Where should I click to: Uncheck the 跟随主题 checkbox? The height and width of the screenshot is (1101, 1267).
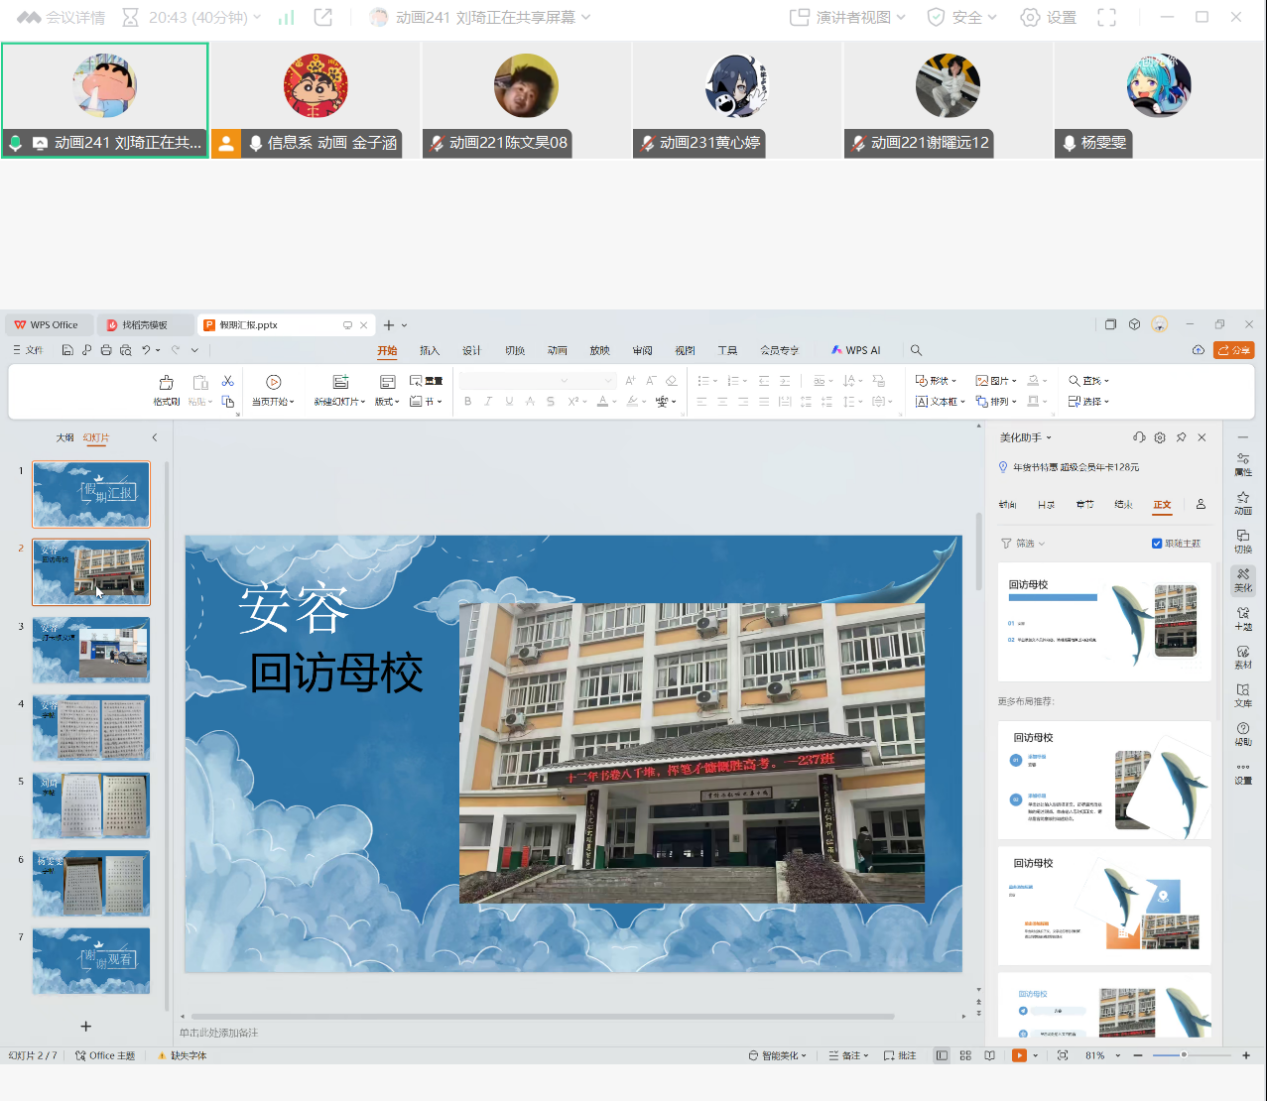click(x=1157, y=543)
